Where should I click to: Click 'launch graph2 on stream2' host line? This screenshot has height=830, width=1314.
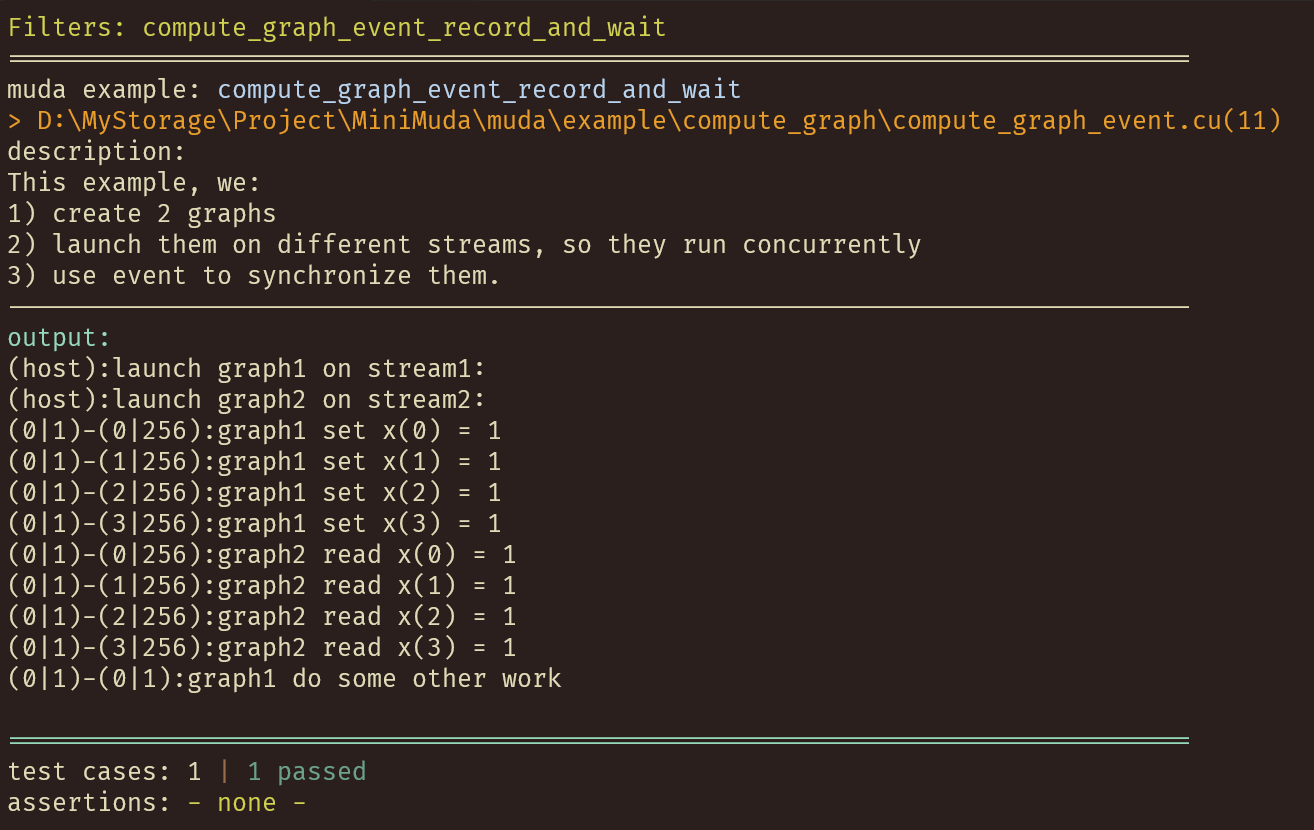point(247,400)
